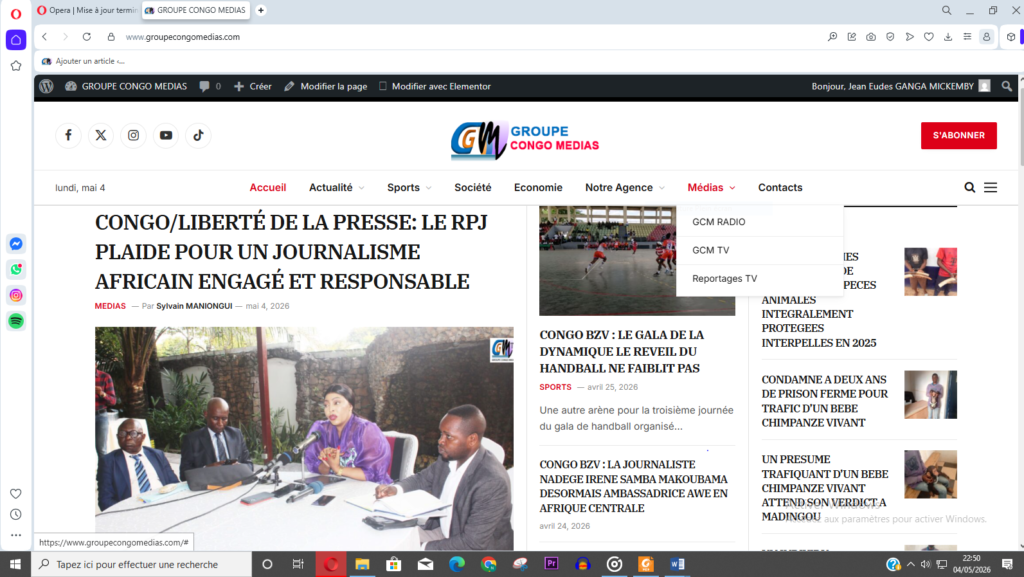Click Modifier avec Elementor
Viewport: 1024px width, 577px height.
(435, 86)
